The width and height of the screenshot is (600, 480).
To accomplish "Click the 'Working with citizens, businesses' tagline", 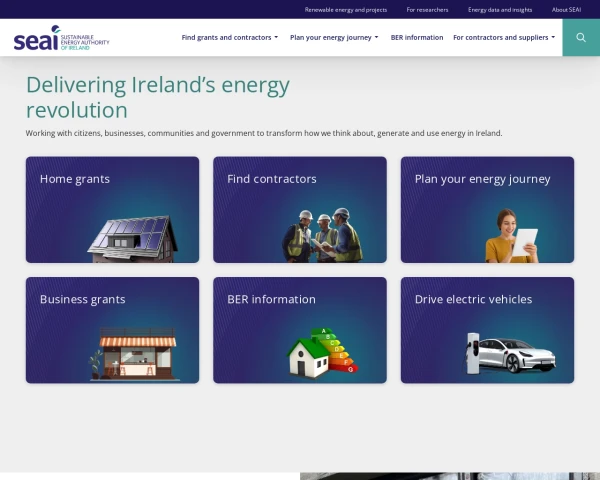I will tap(264, 133).
